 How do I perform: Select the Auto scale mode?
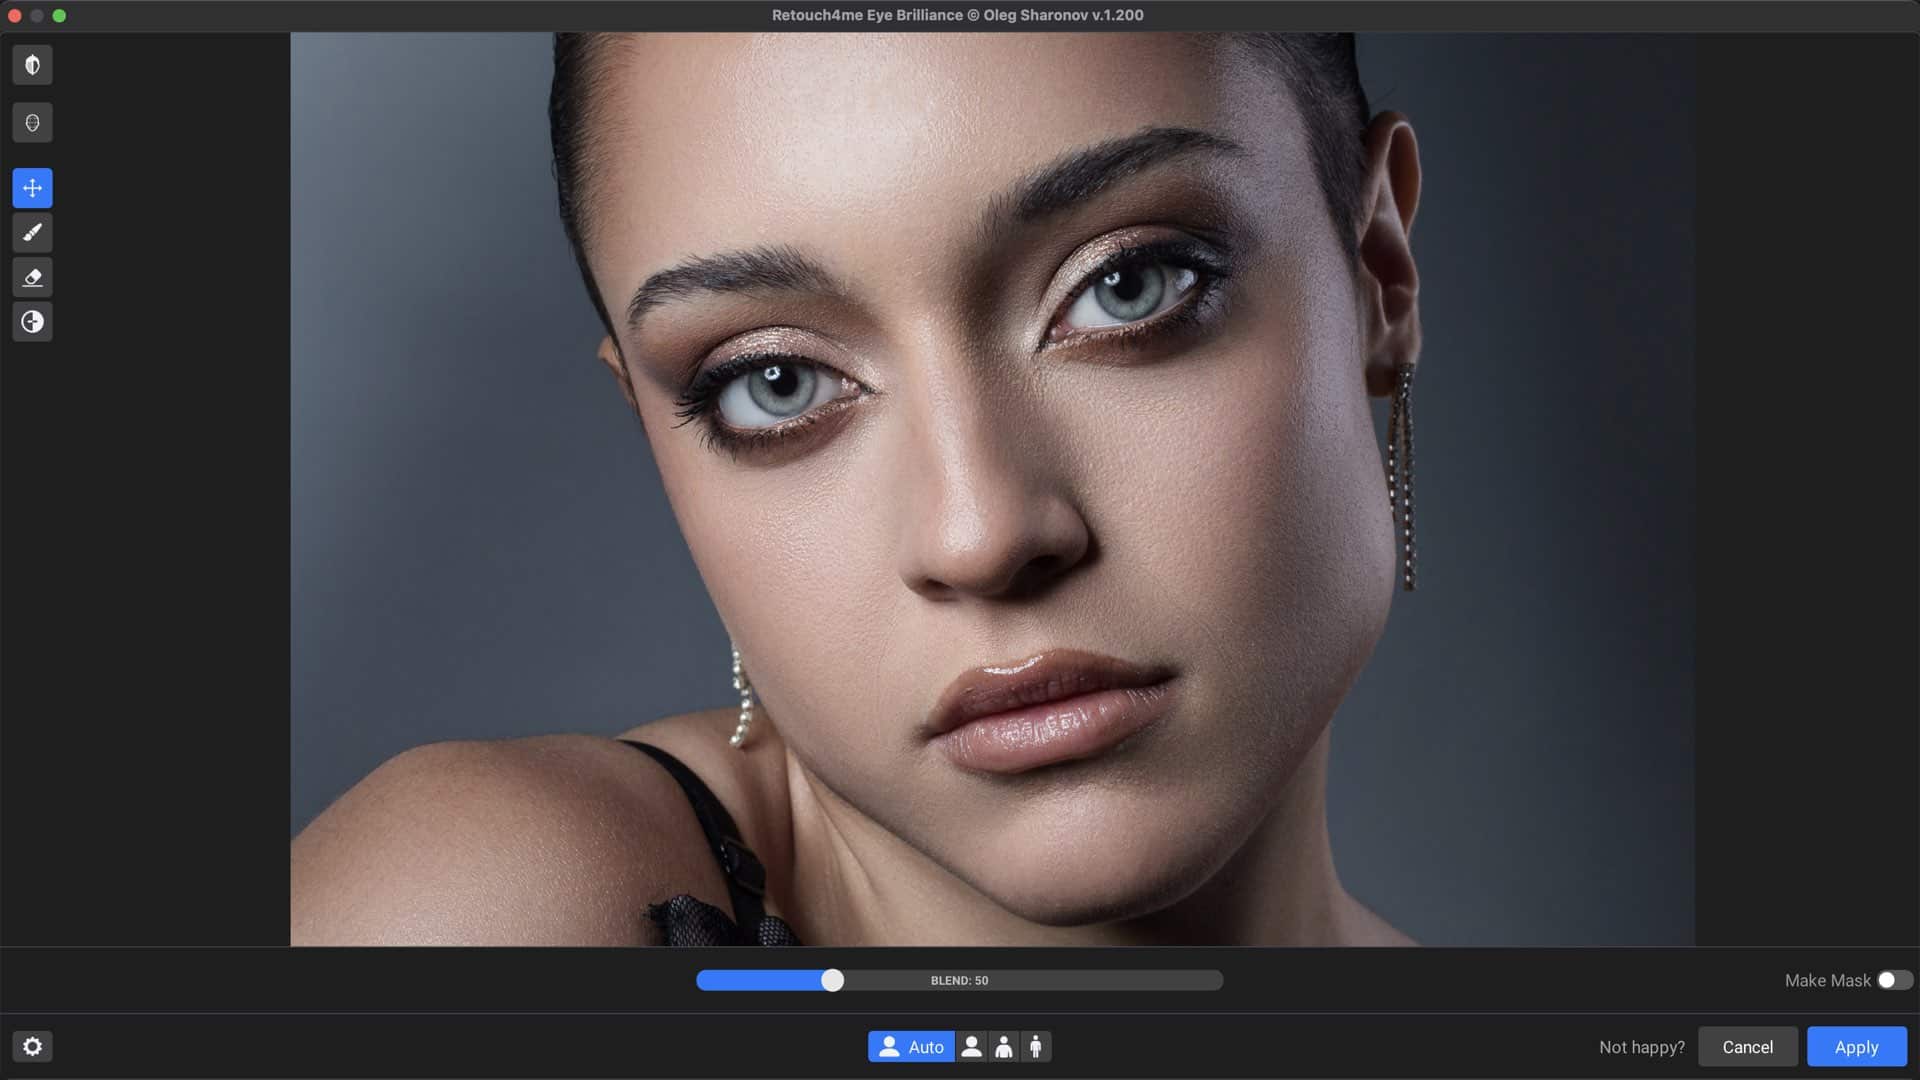pos(910,1047)
